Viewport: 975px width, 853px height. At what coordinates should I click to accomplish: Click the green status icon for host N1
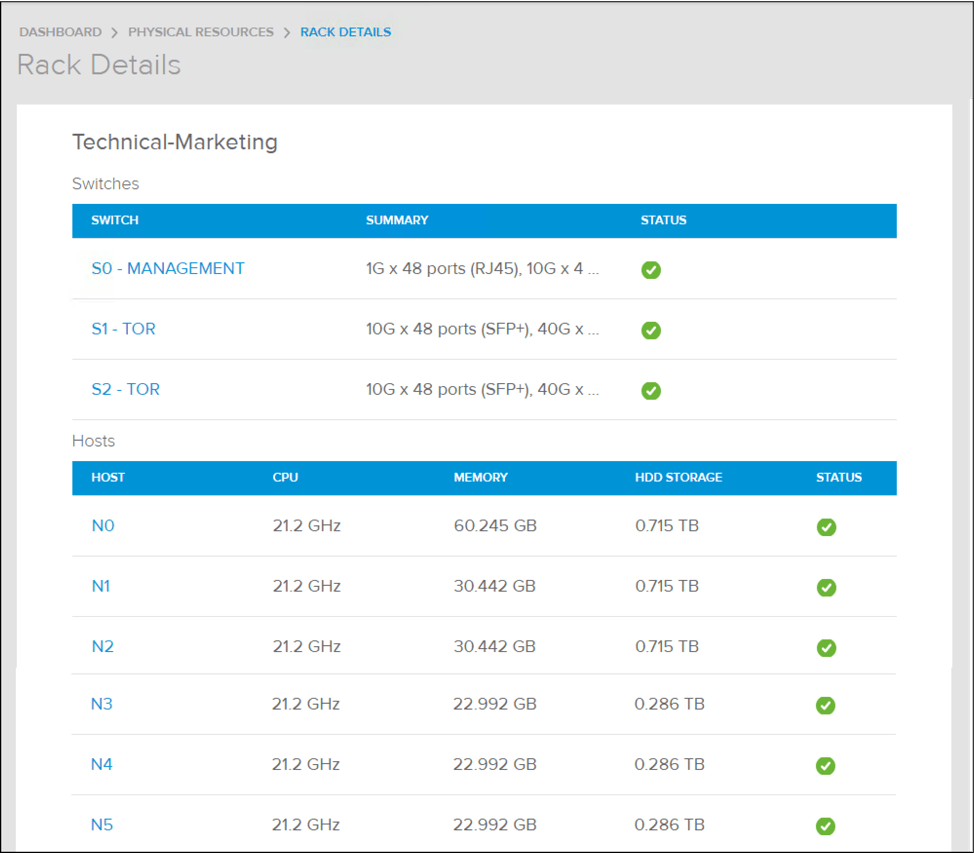[x=826, y=587]
